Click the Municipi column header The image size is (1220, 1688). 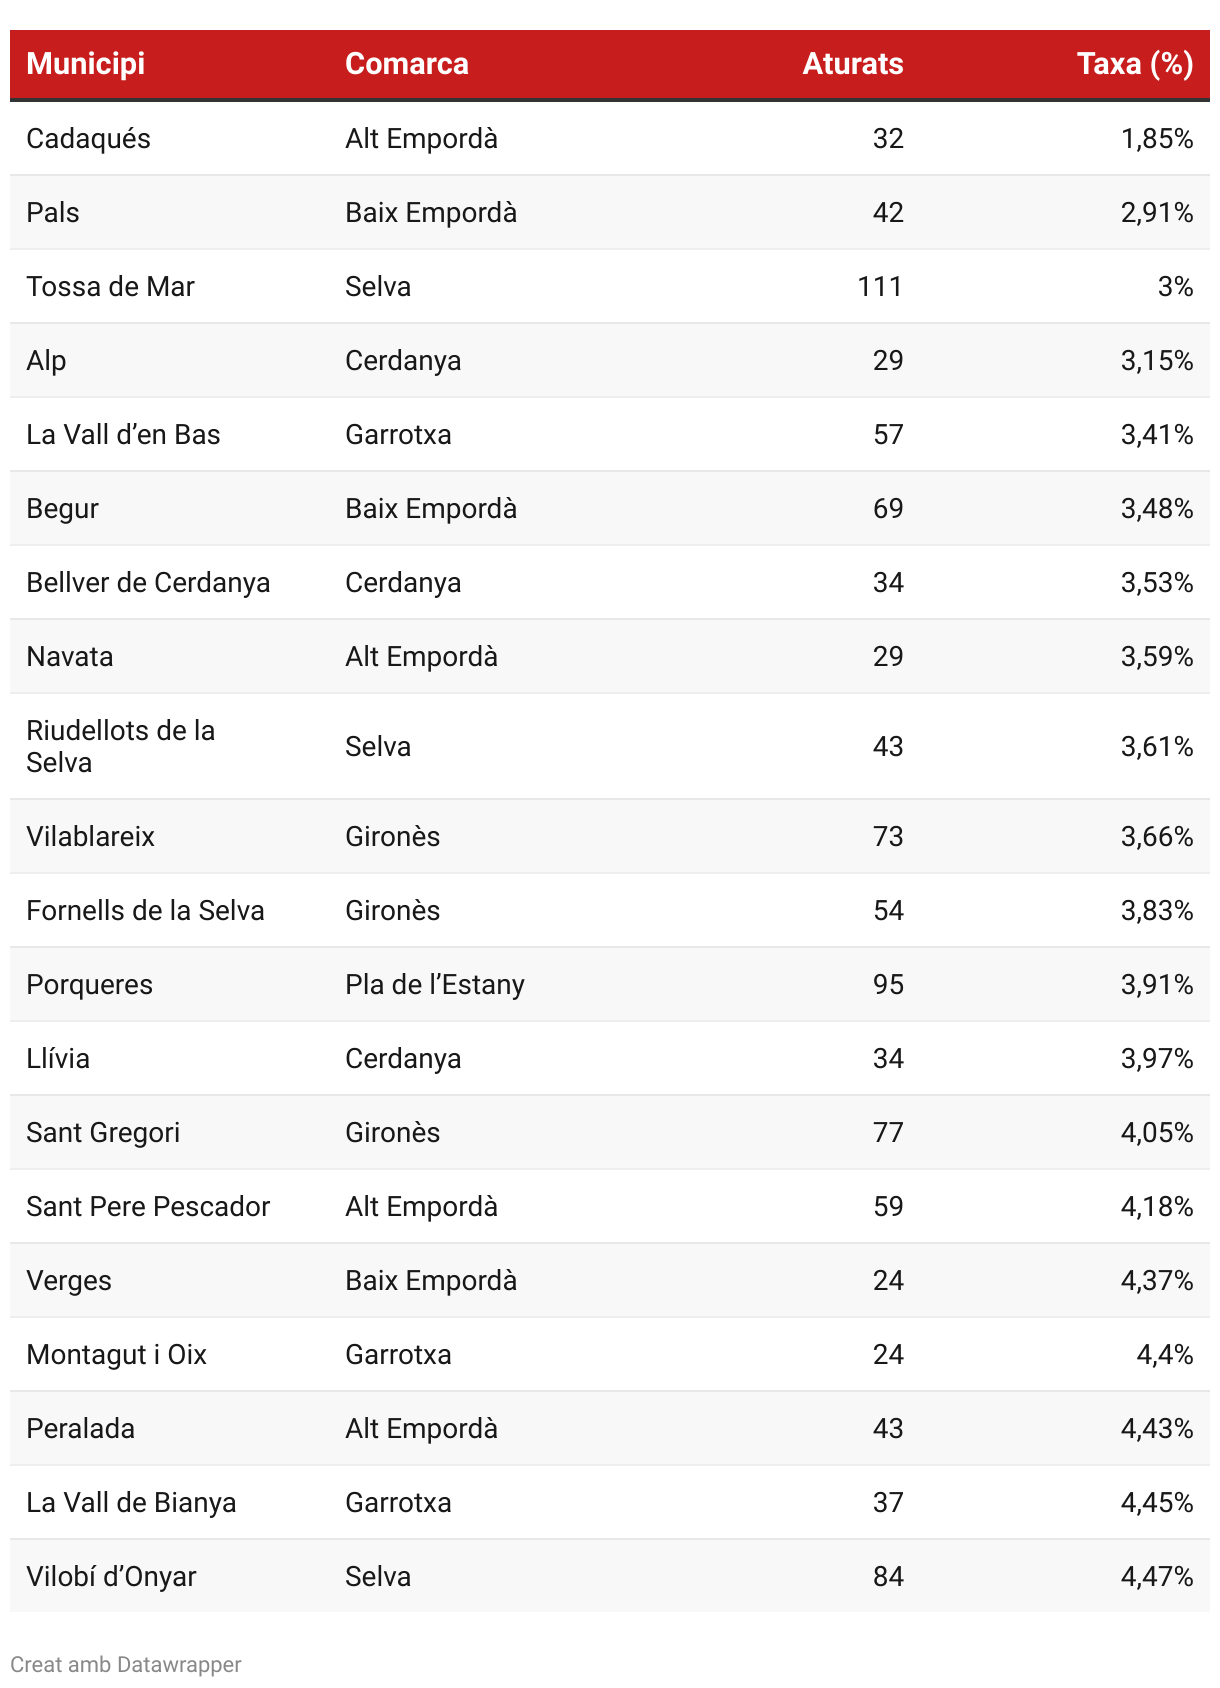click(x=85, y=64)
